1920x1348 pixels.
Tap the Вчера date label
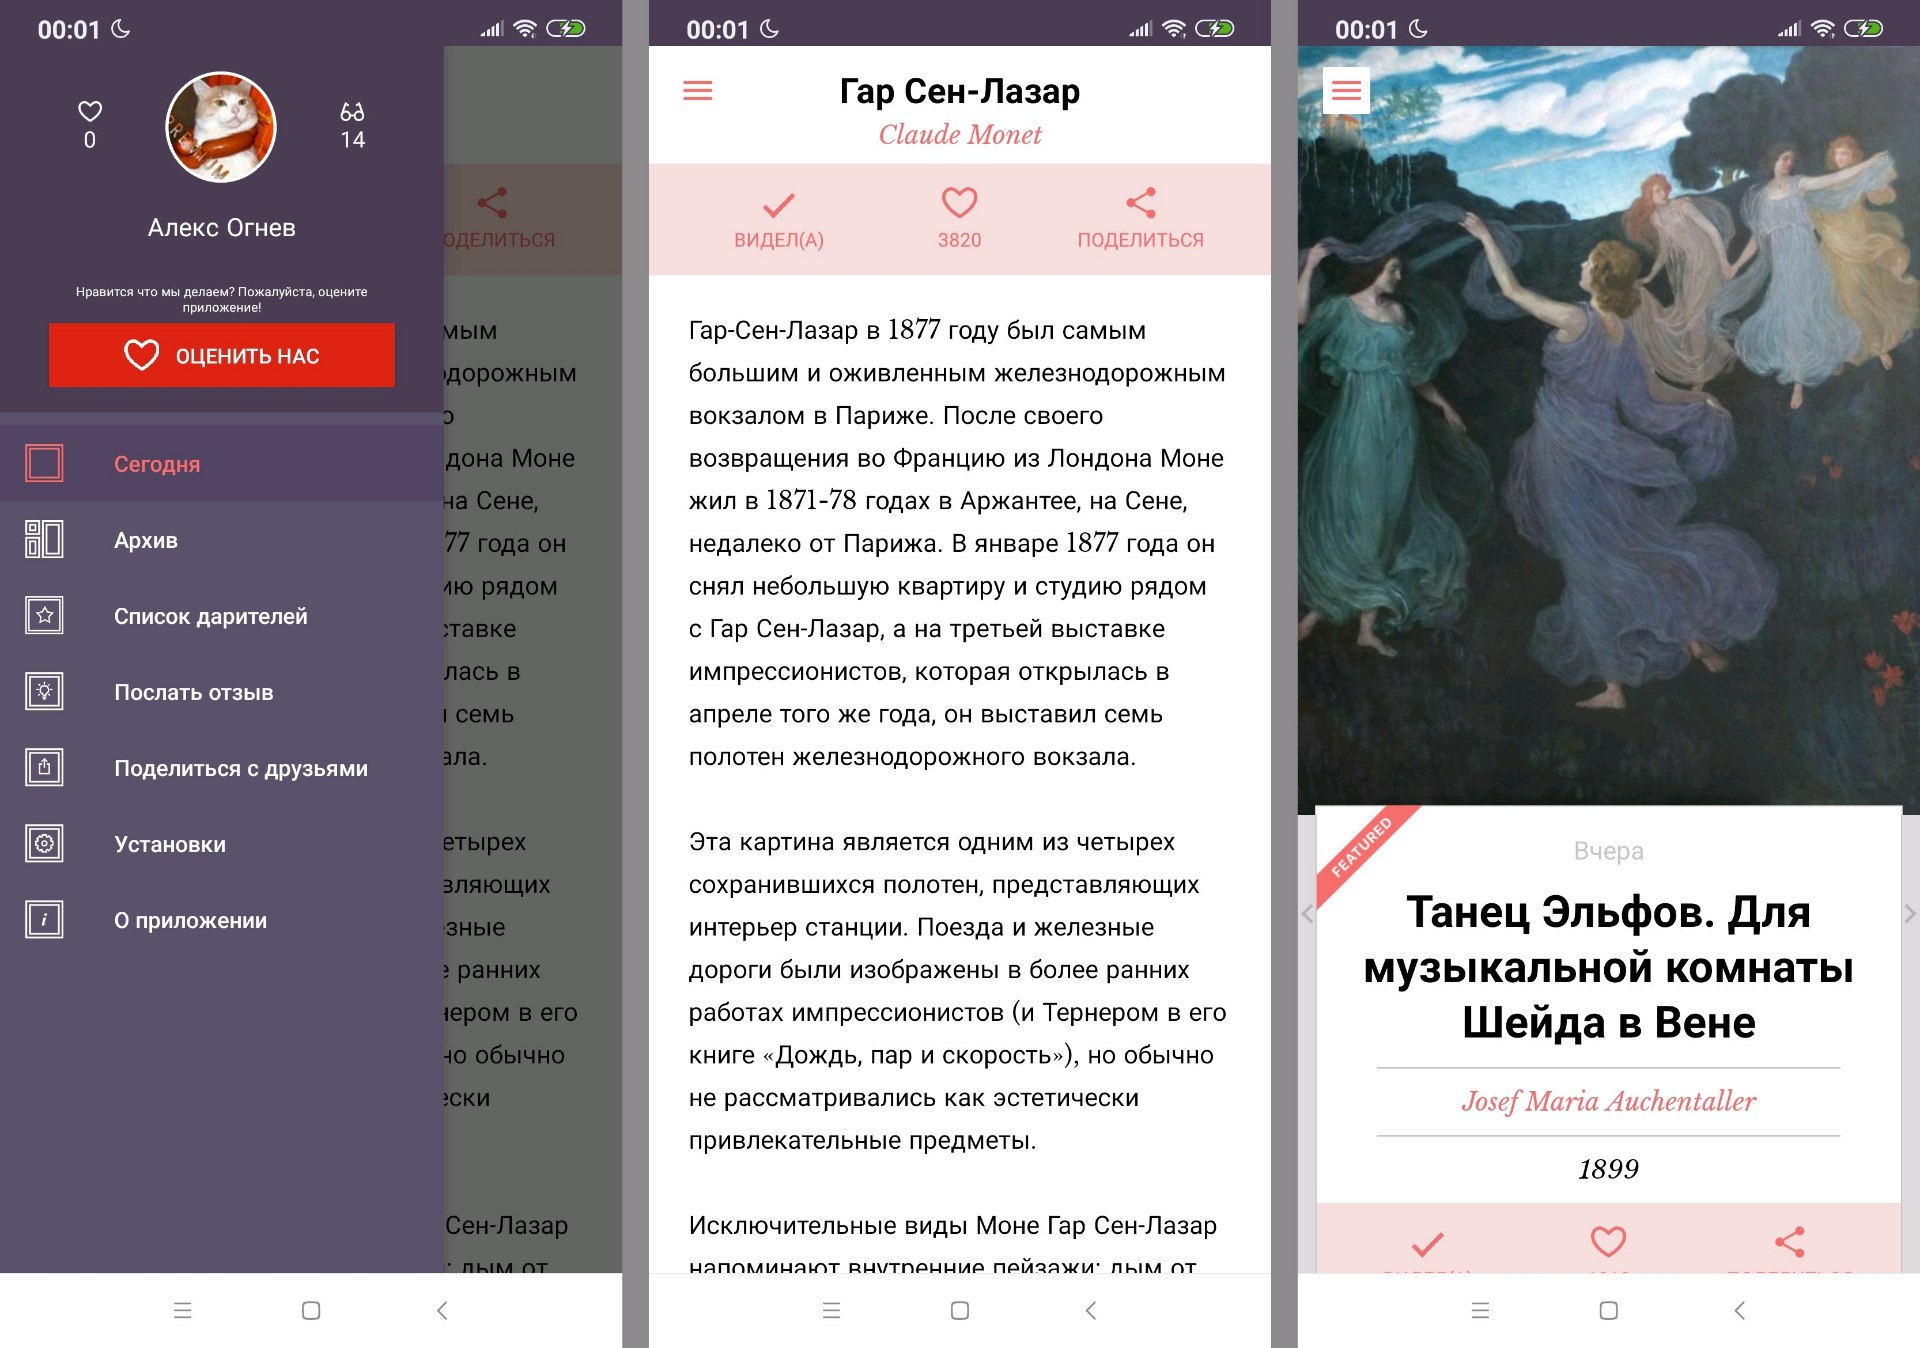click(1608, 851)
